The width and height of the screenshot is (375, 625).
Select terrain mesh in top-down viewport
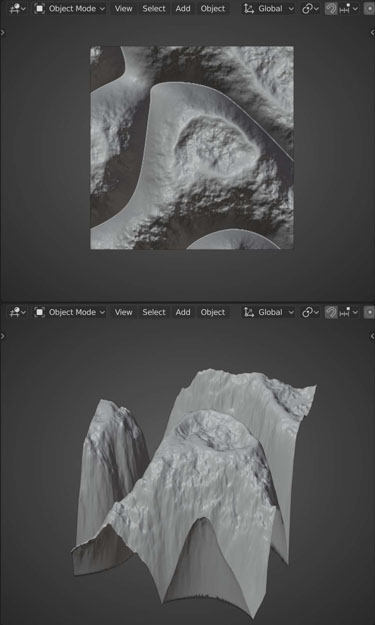pyautogui.click(x=192, y=147)
